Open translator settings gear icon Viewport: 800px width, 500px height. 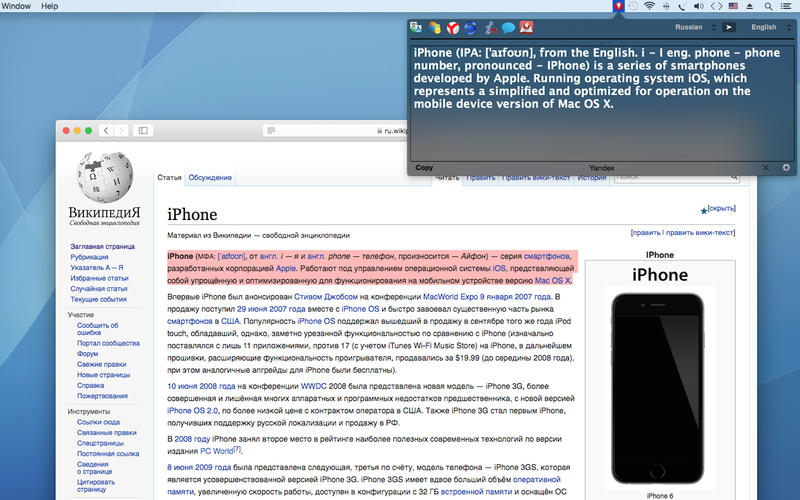(x=786, y=167)
